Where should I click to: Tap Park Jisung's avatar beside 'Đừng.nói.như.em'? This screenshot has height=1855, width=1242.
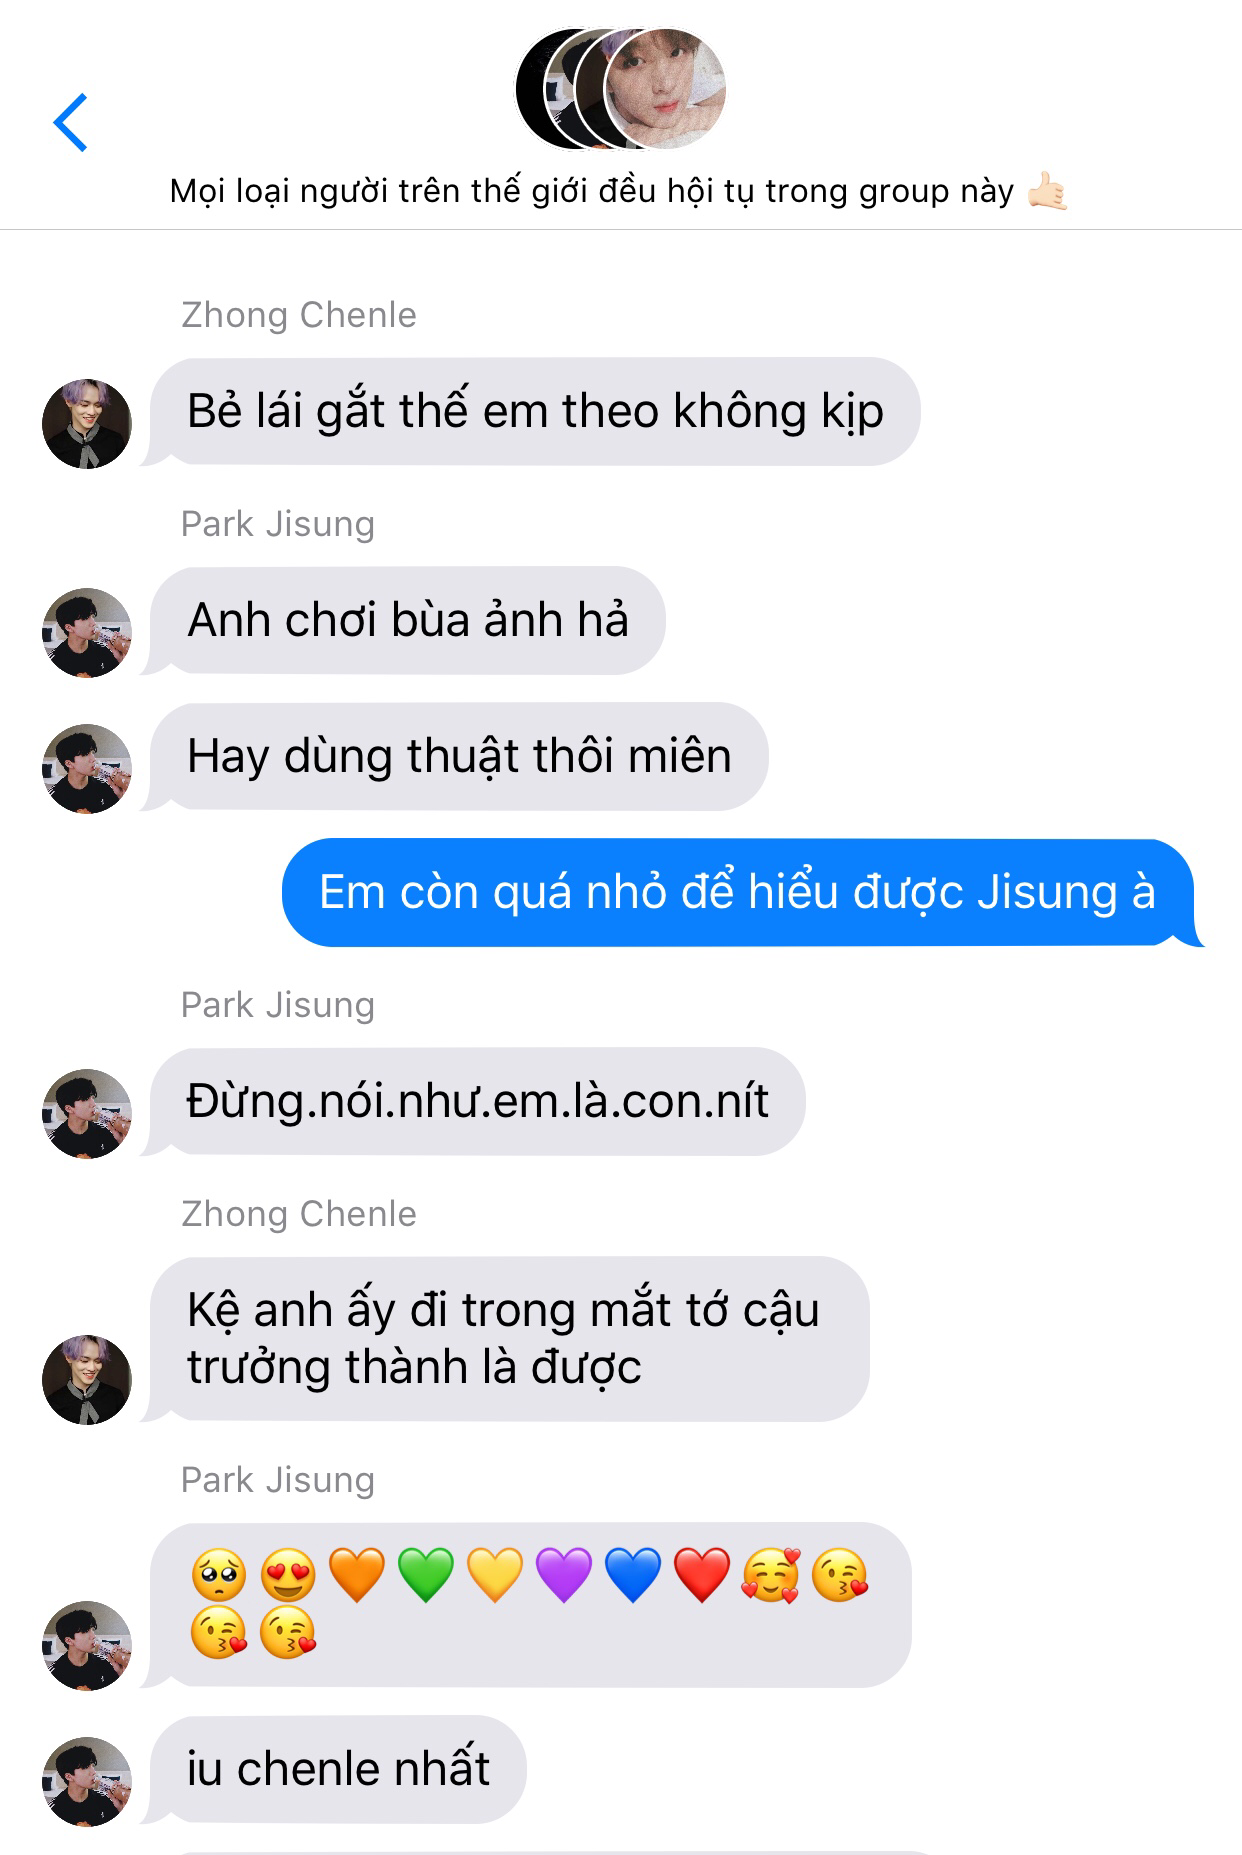tap(87, 1113)
